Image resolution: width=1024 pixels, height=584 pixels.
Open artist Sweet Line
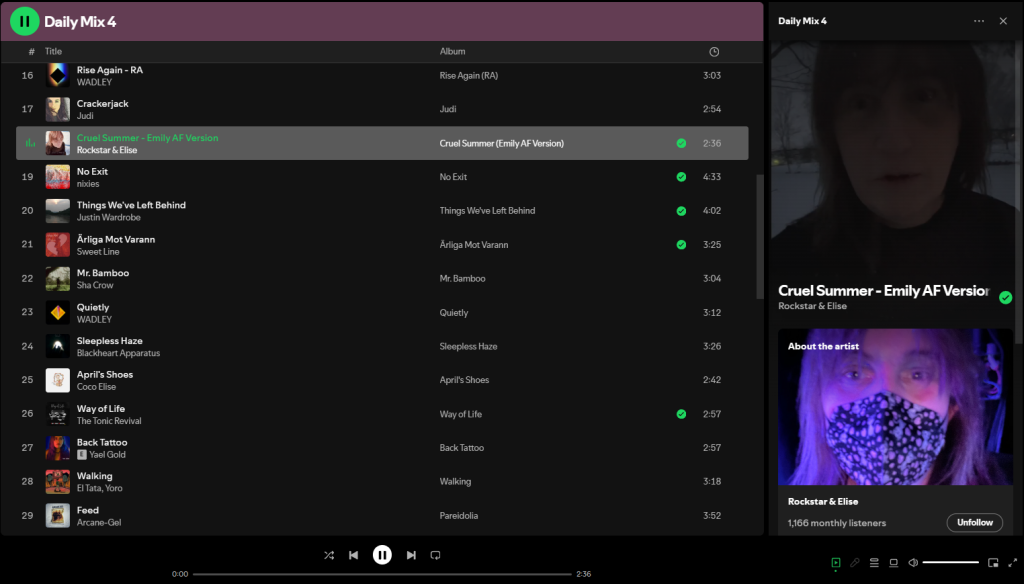tap(98, 251)
